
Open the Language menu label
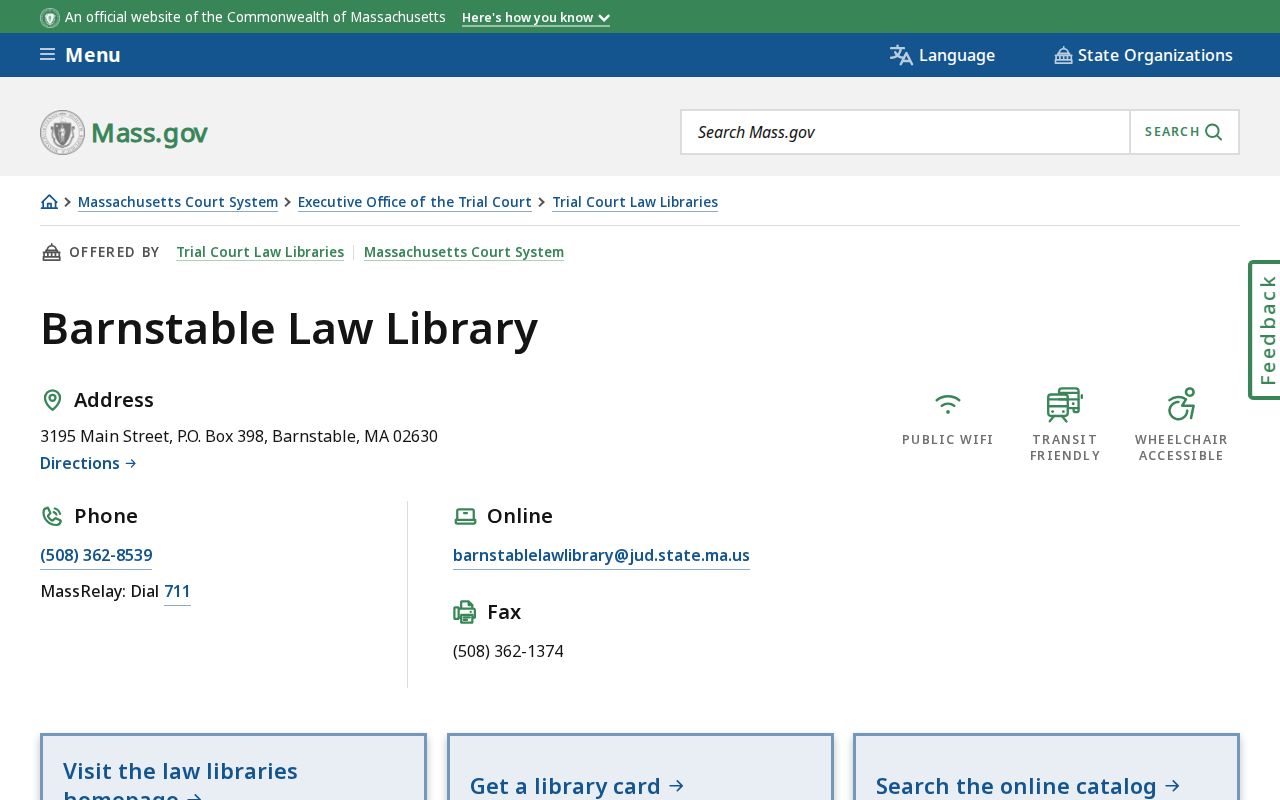click(957, 55)
